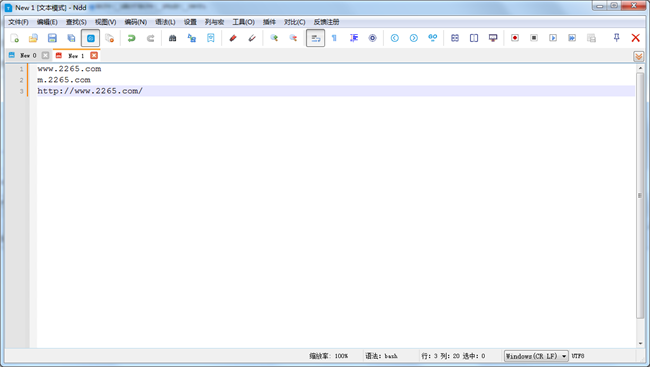Click the http://www.2265.com/ line
This screenshot has width=650, height=367.
point(336,91)
